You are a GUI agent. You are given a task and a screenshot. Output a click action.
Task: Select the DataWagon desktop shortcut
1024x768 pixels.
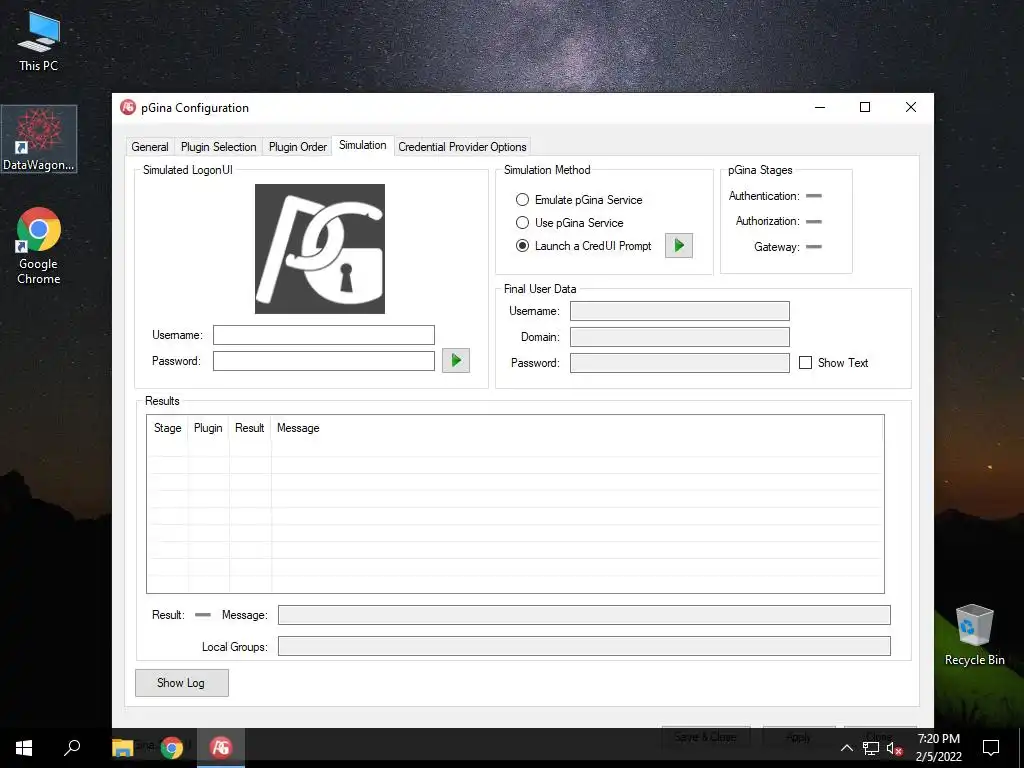[x=39, y=139]
